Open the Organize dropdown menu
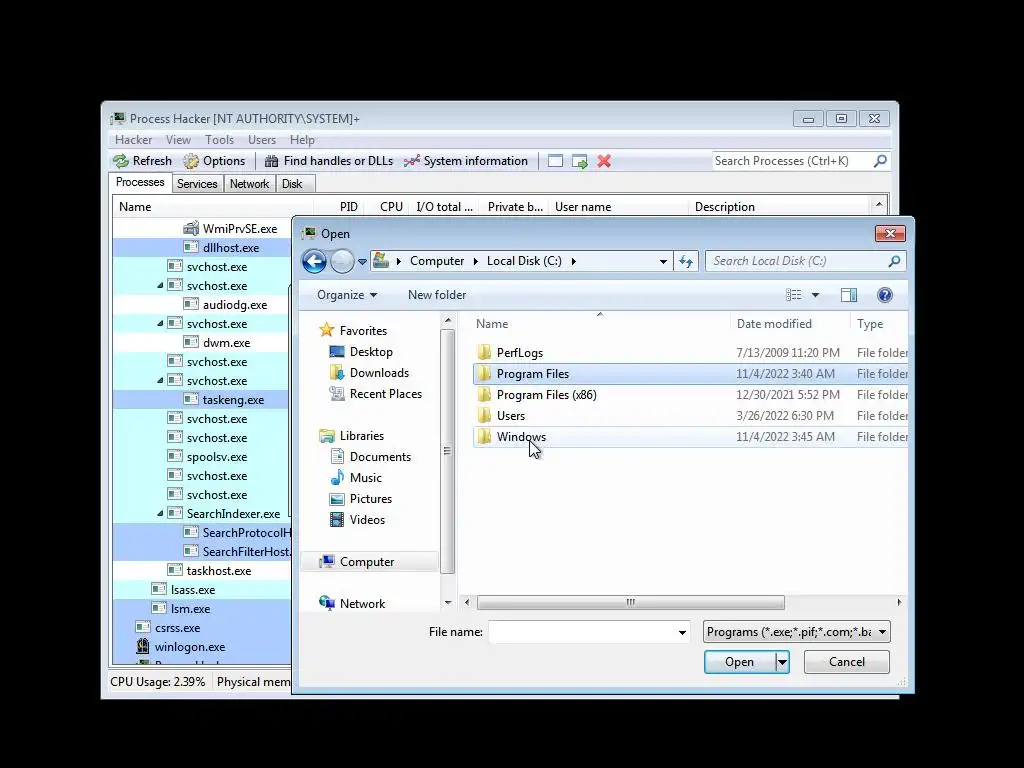This screenshot has width=1024, height=768. [x=347, y=295]
